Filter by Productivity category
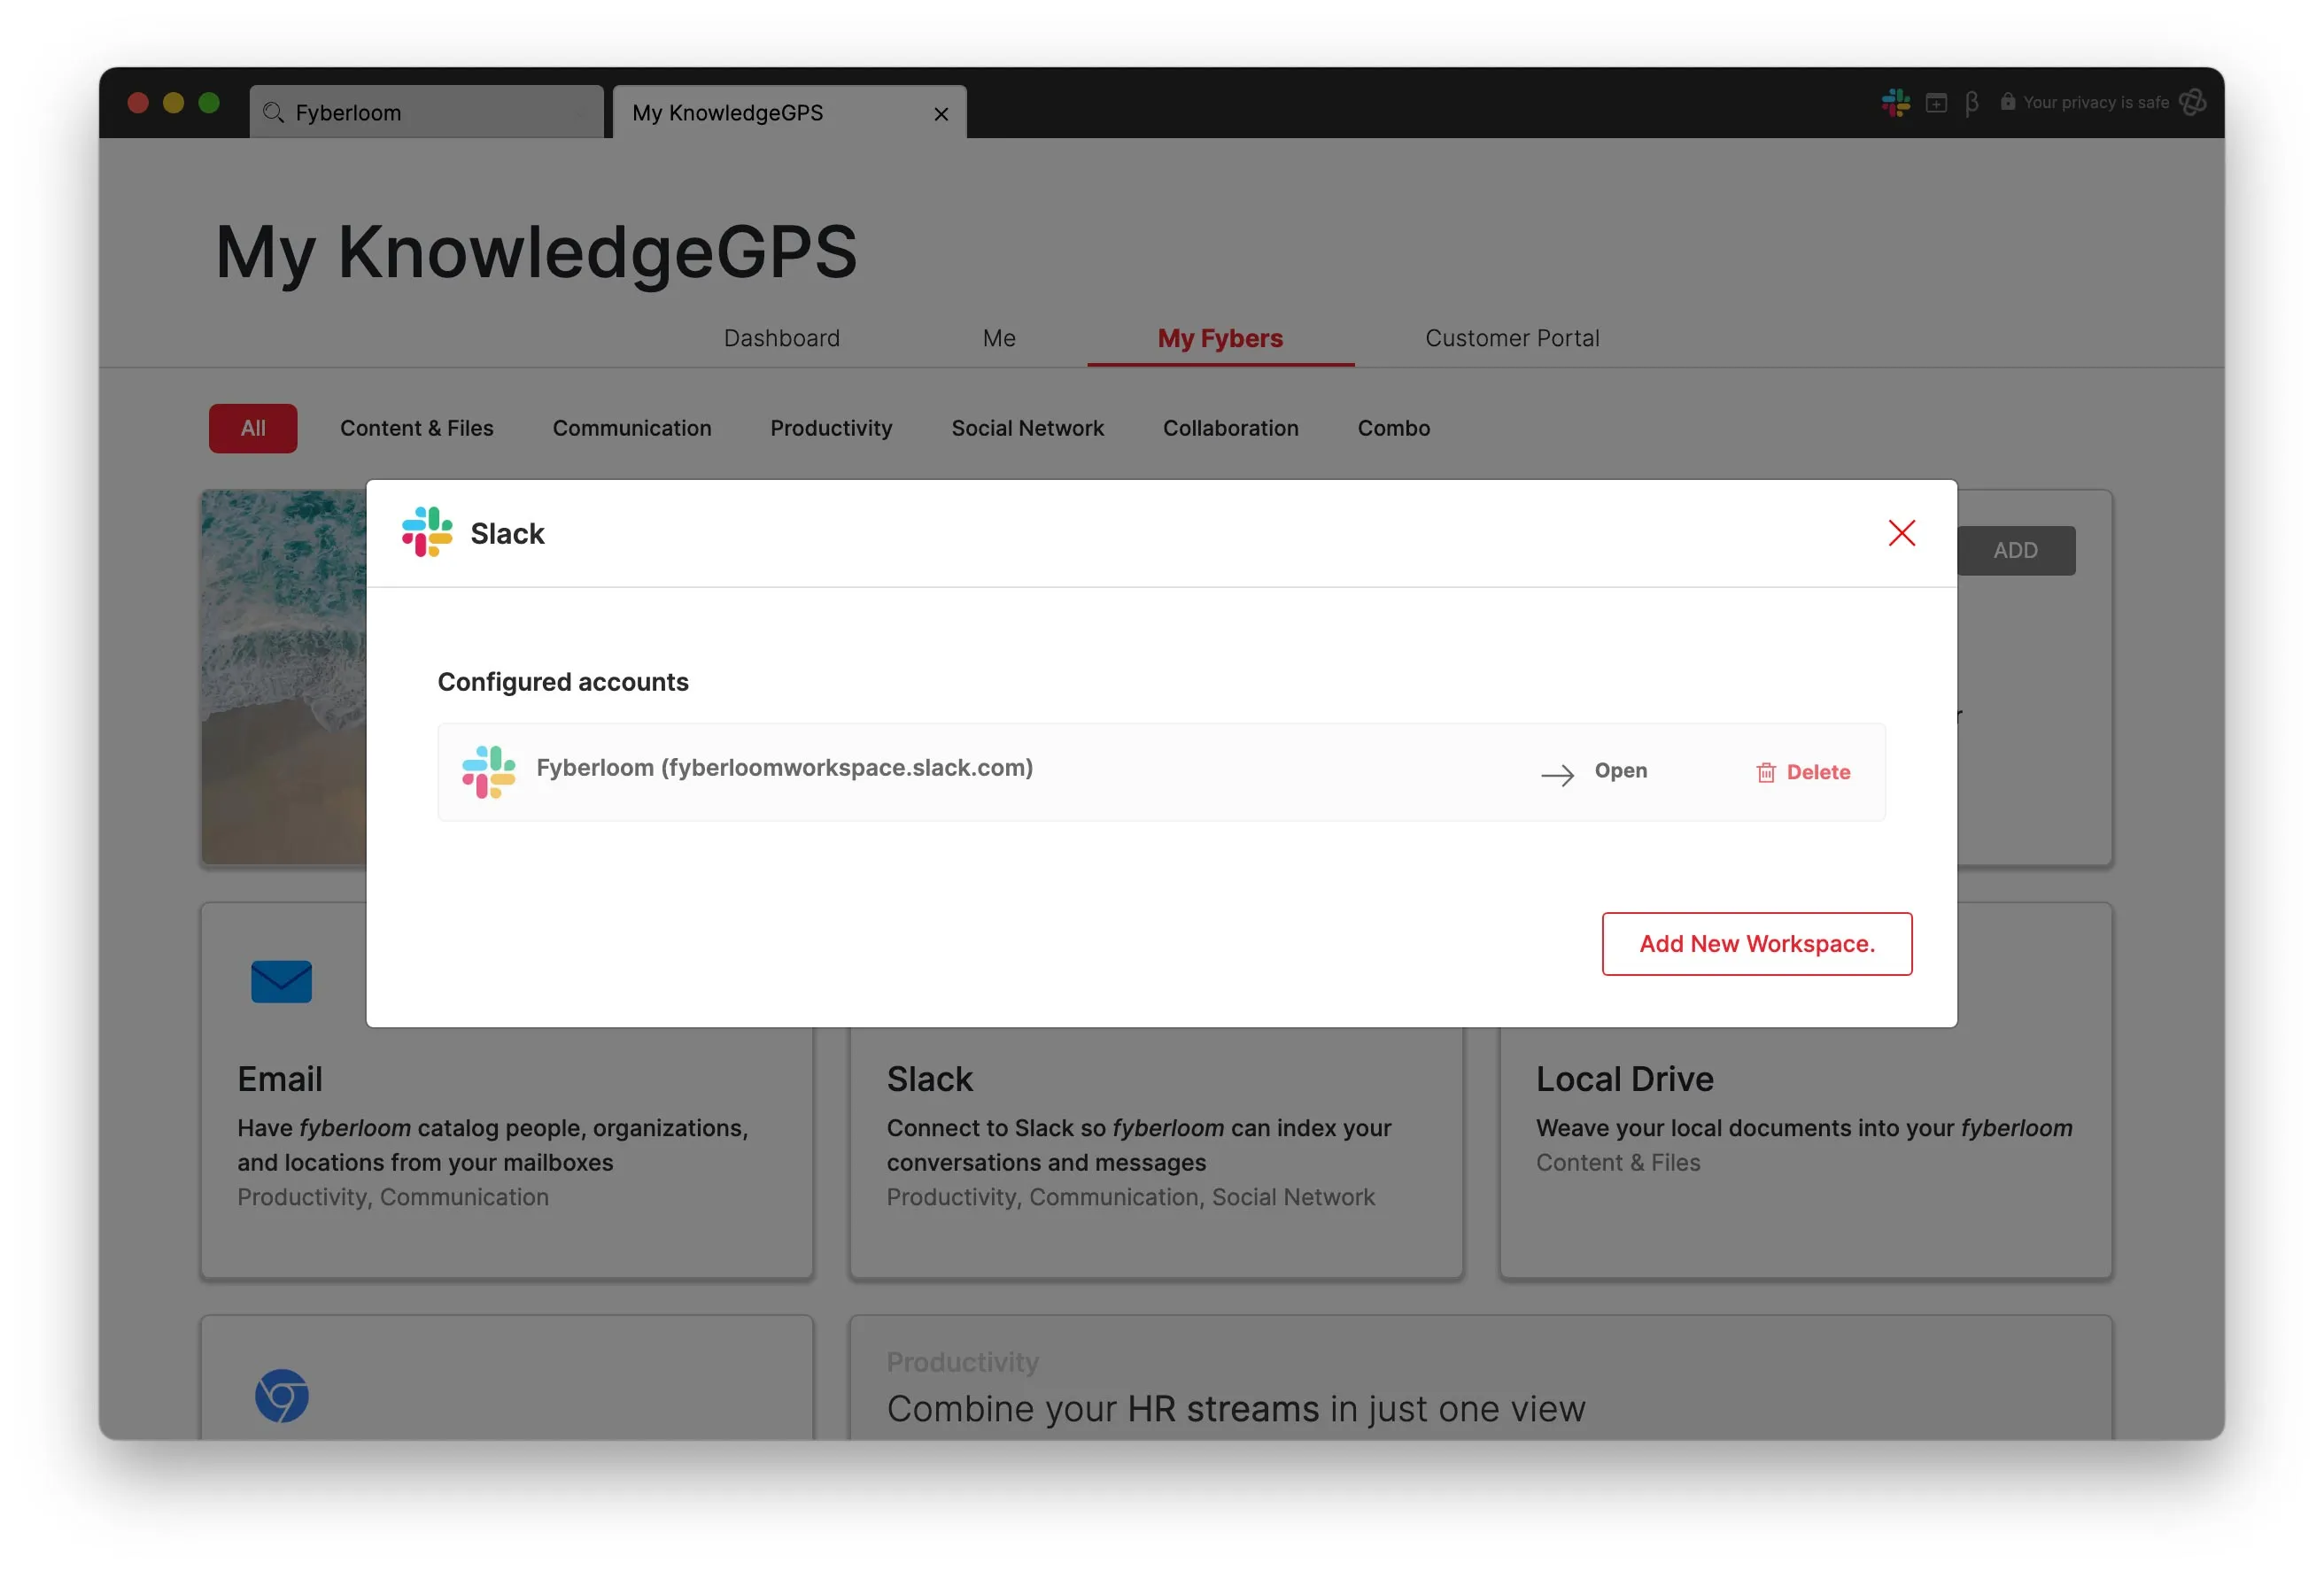2324x1571 pixels. (830, 428)
